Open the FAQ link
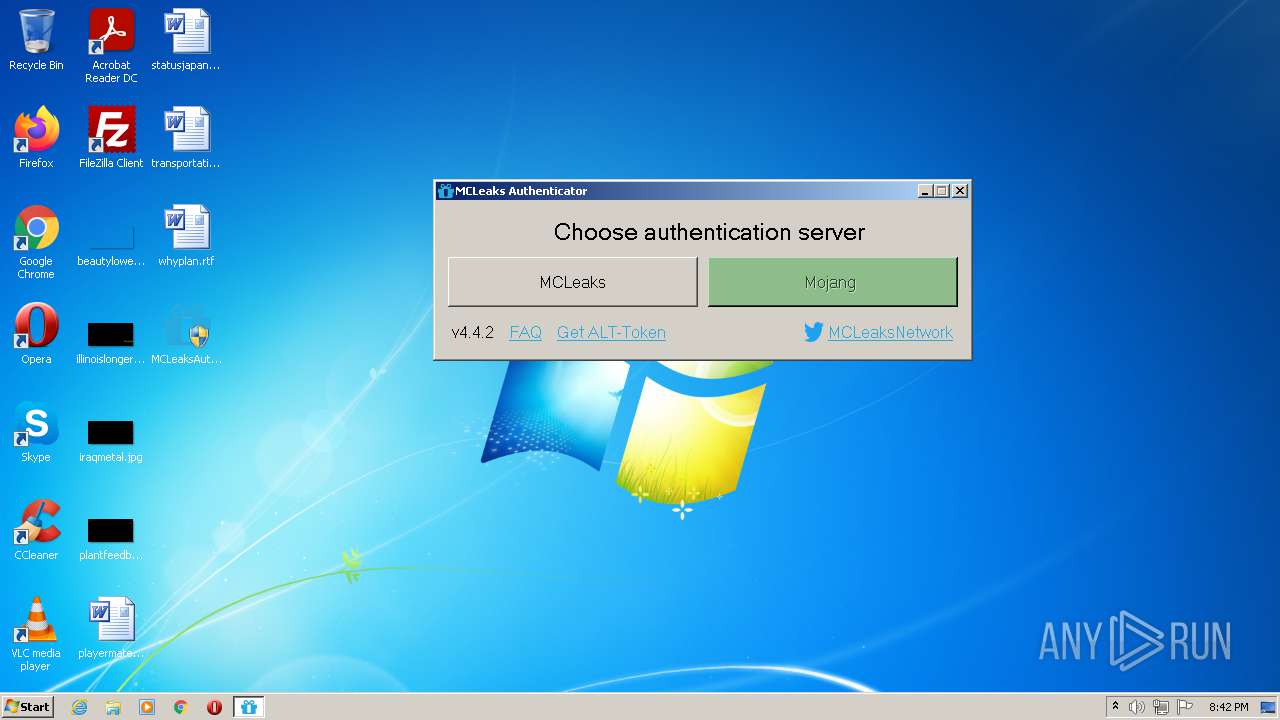 point(525,333)
